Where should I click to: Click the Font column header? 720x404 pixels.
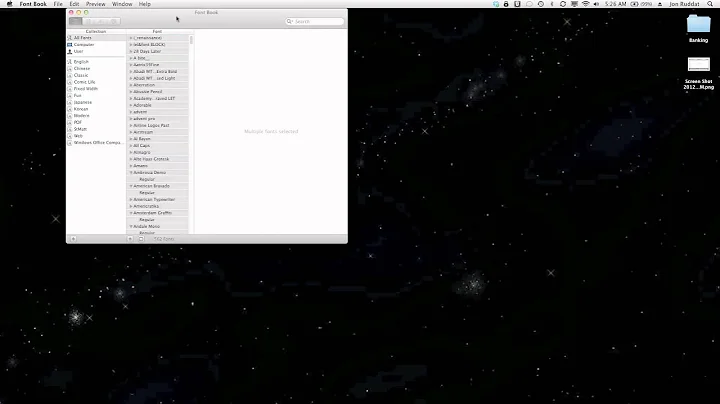point(158,31)
